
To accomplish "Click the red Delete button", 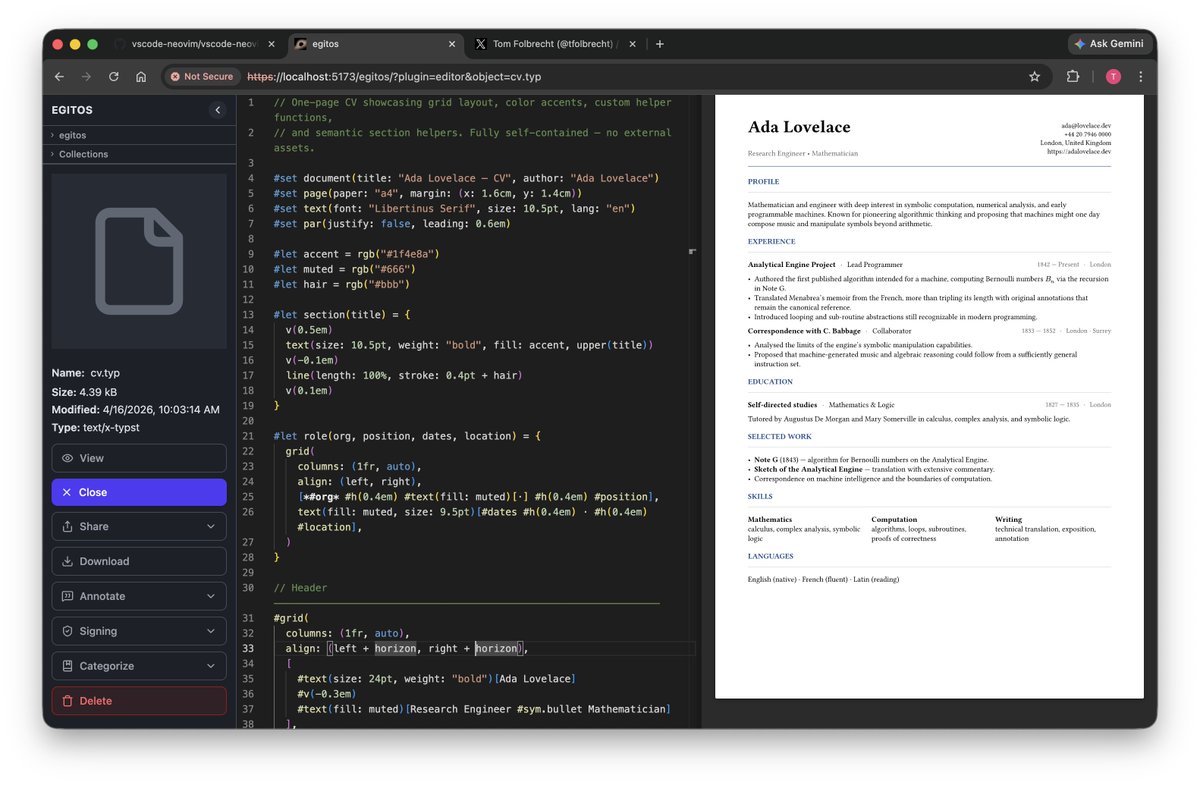I will 139,701.
